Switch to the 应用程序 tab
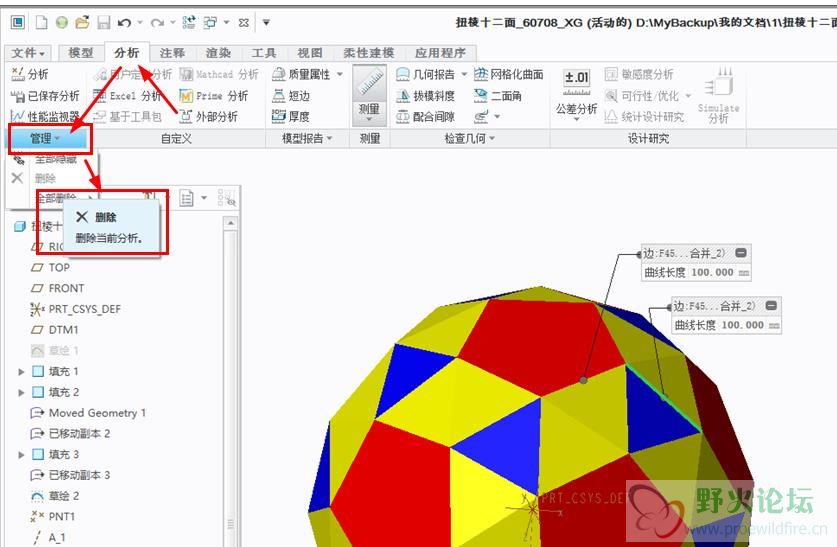837x547 pixels. pyautogui.click(x=440, y=53)
